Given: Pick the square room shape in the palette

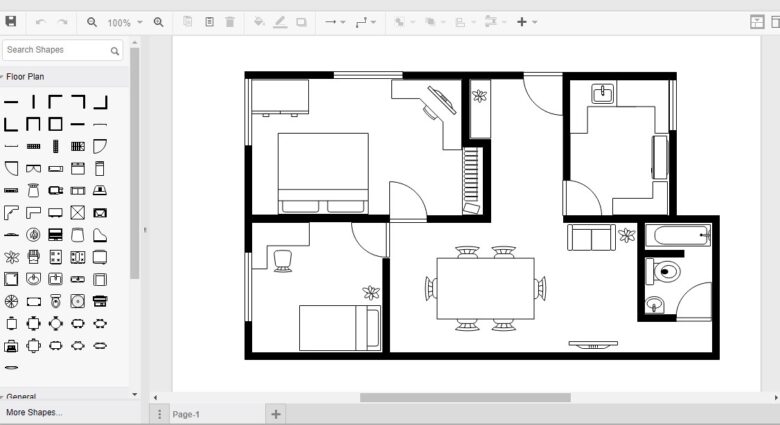Looking at the screenshot, I should [x=55, y=124].
